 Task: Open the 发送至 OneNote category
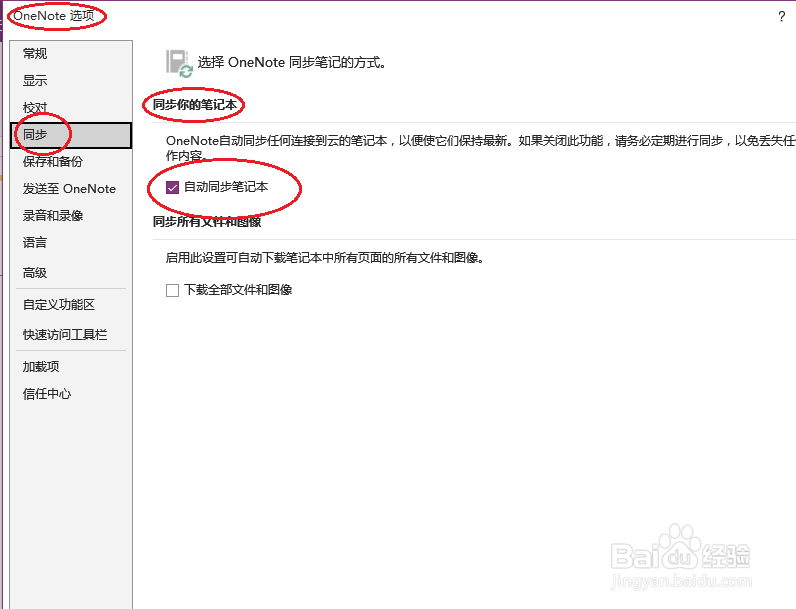point(69,189)
